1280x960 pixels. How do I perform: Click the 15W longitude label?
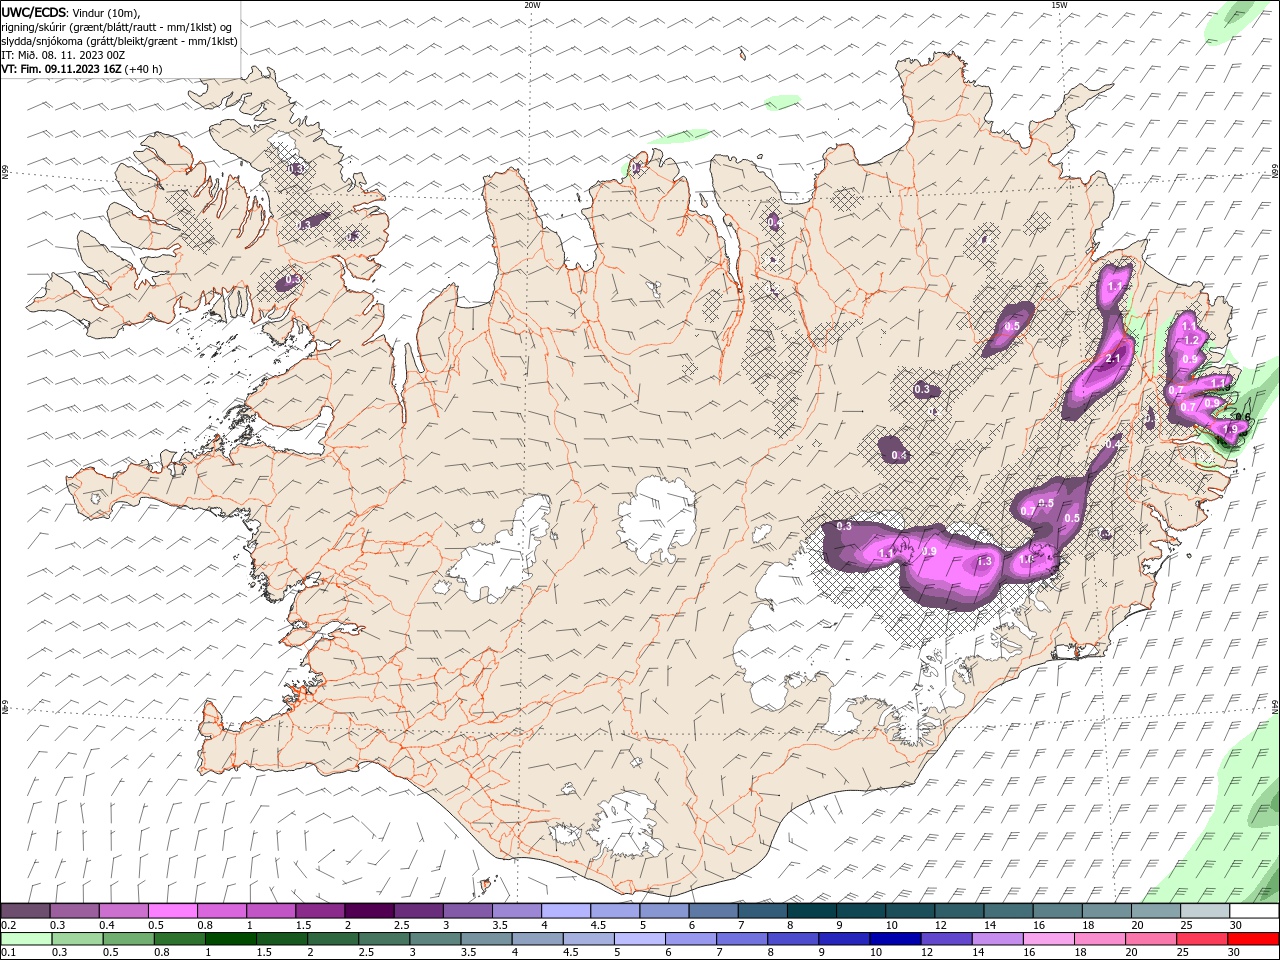(x=1059, y=5)
